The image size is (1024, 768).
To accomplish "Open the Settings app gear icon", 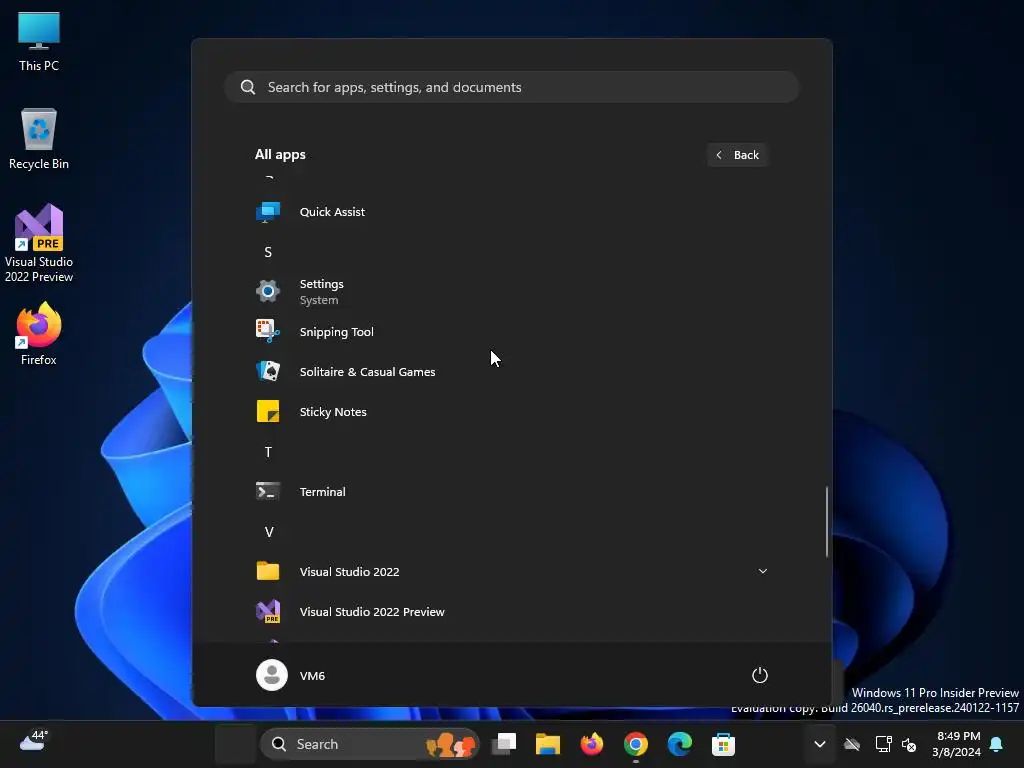I will (268, 291).
